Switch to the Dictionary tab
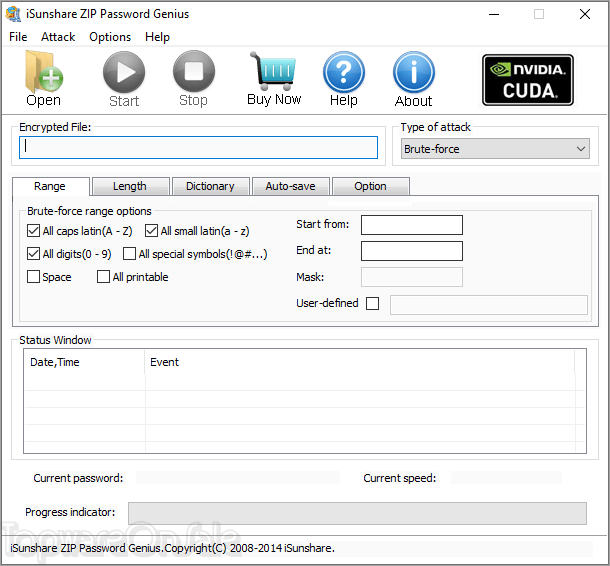 click(210, 186)
